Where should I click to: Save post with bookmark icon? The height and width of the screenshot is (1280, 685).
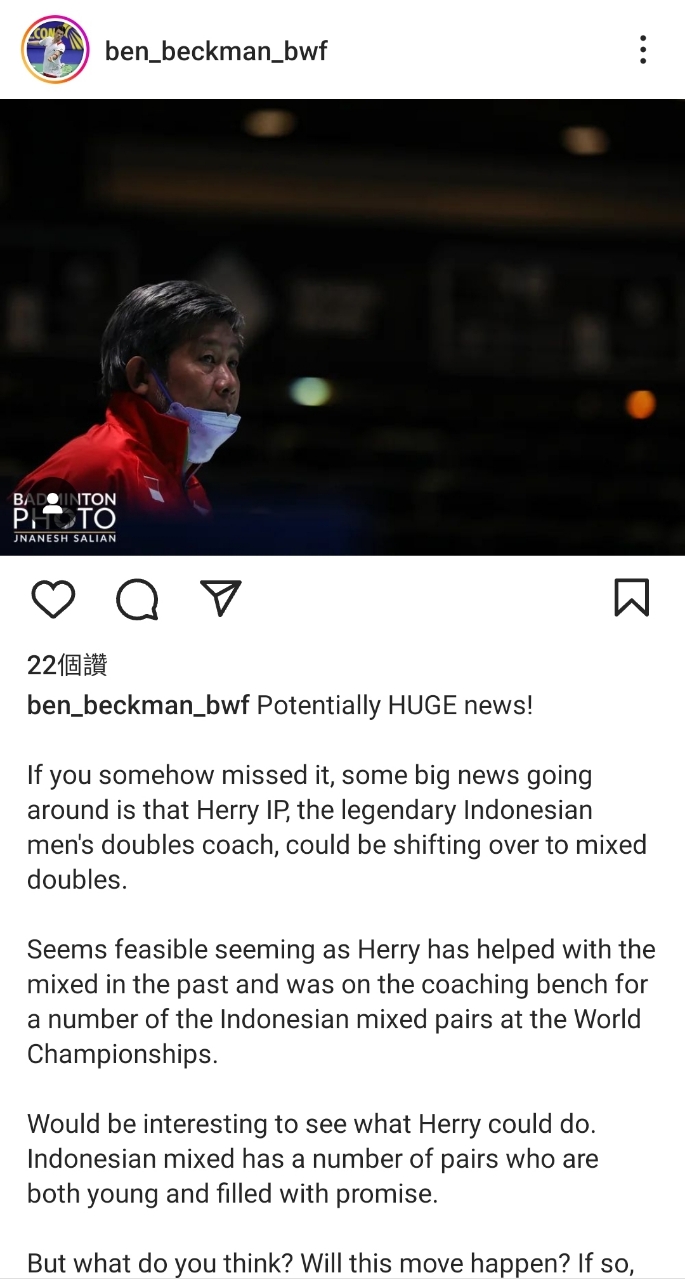pyautogui.click(x=631, y=598)
